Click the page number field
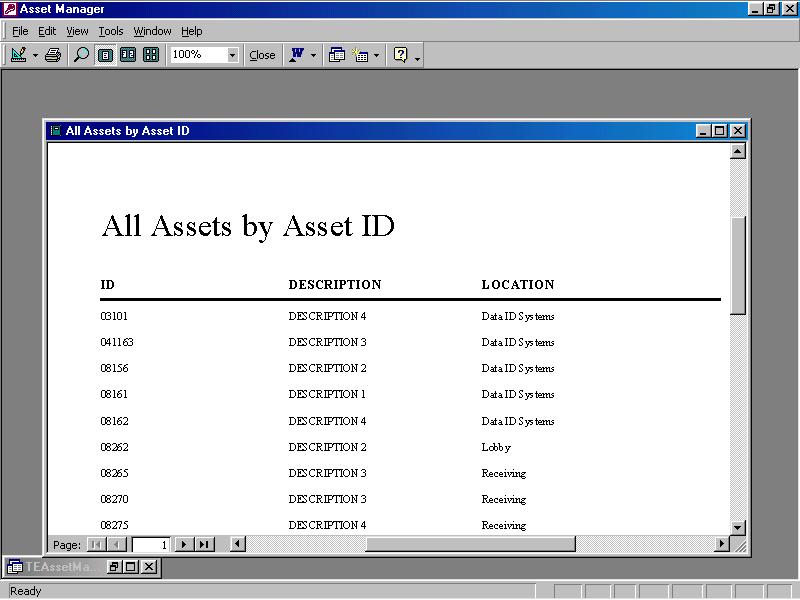The height and width of the screenshot is (600, 800). click(x=151, y=544)
